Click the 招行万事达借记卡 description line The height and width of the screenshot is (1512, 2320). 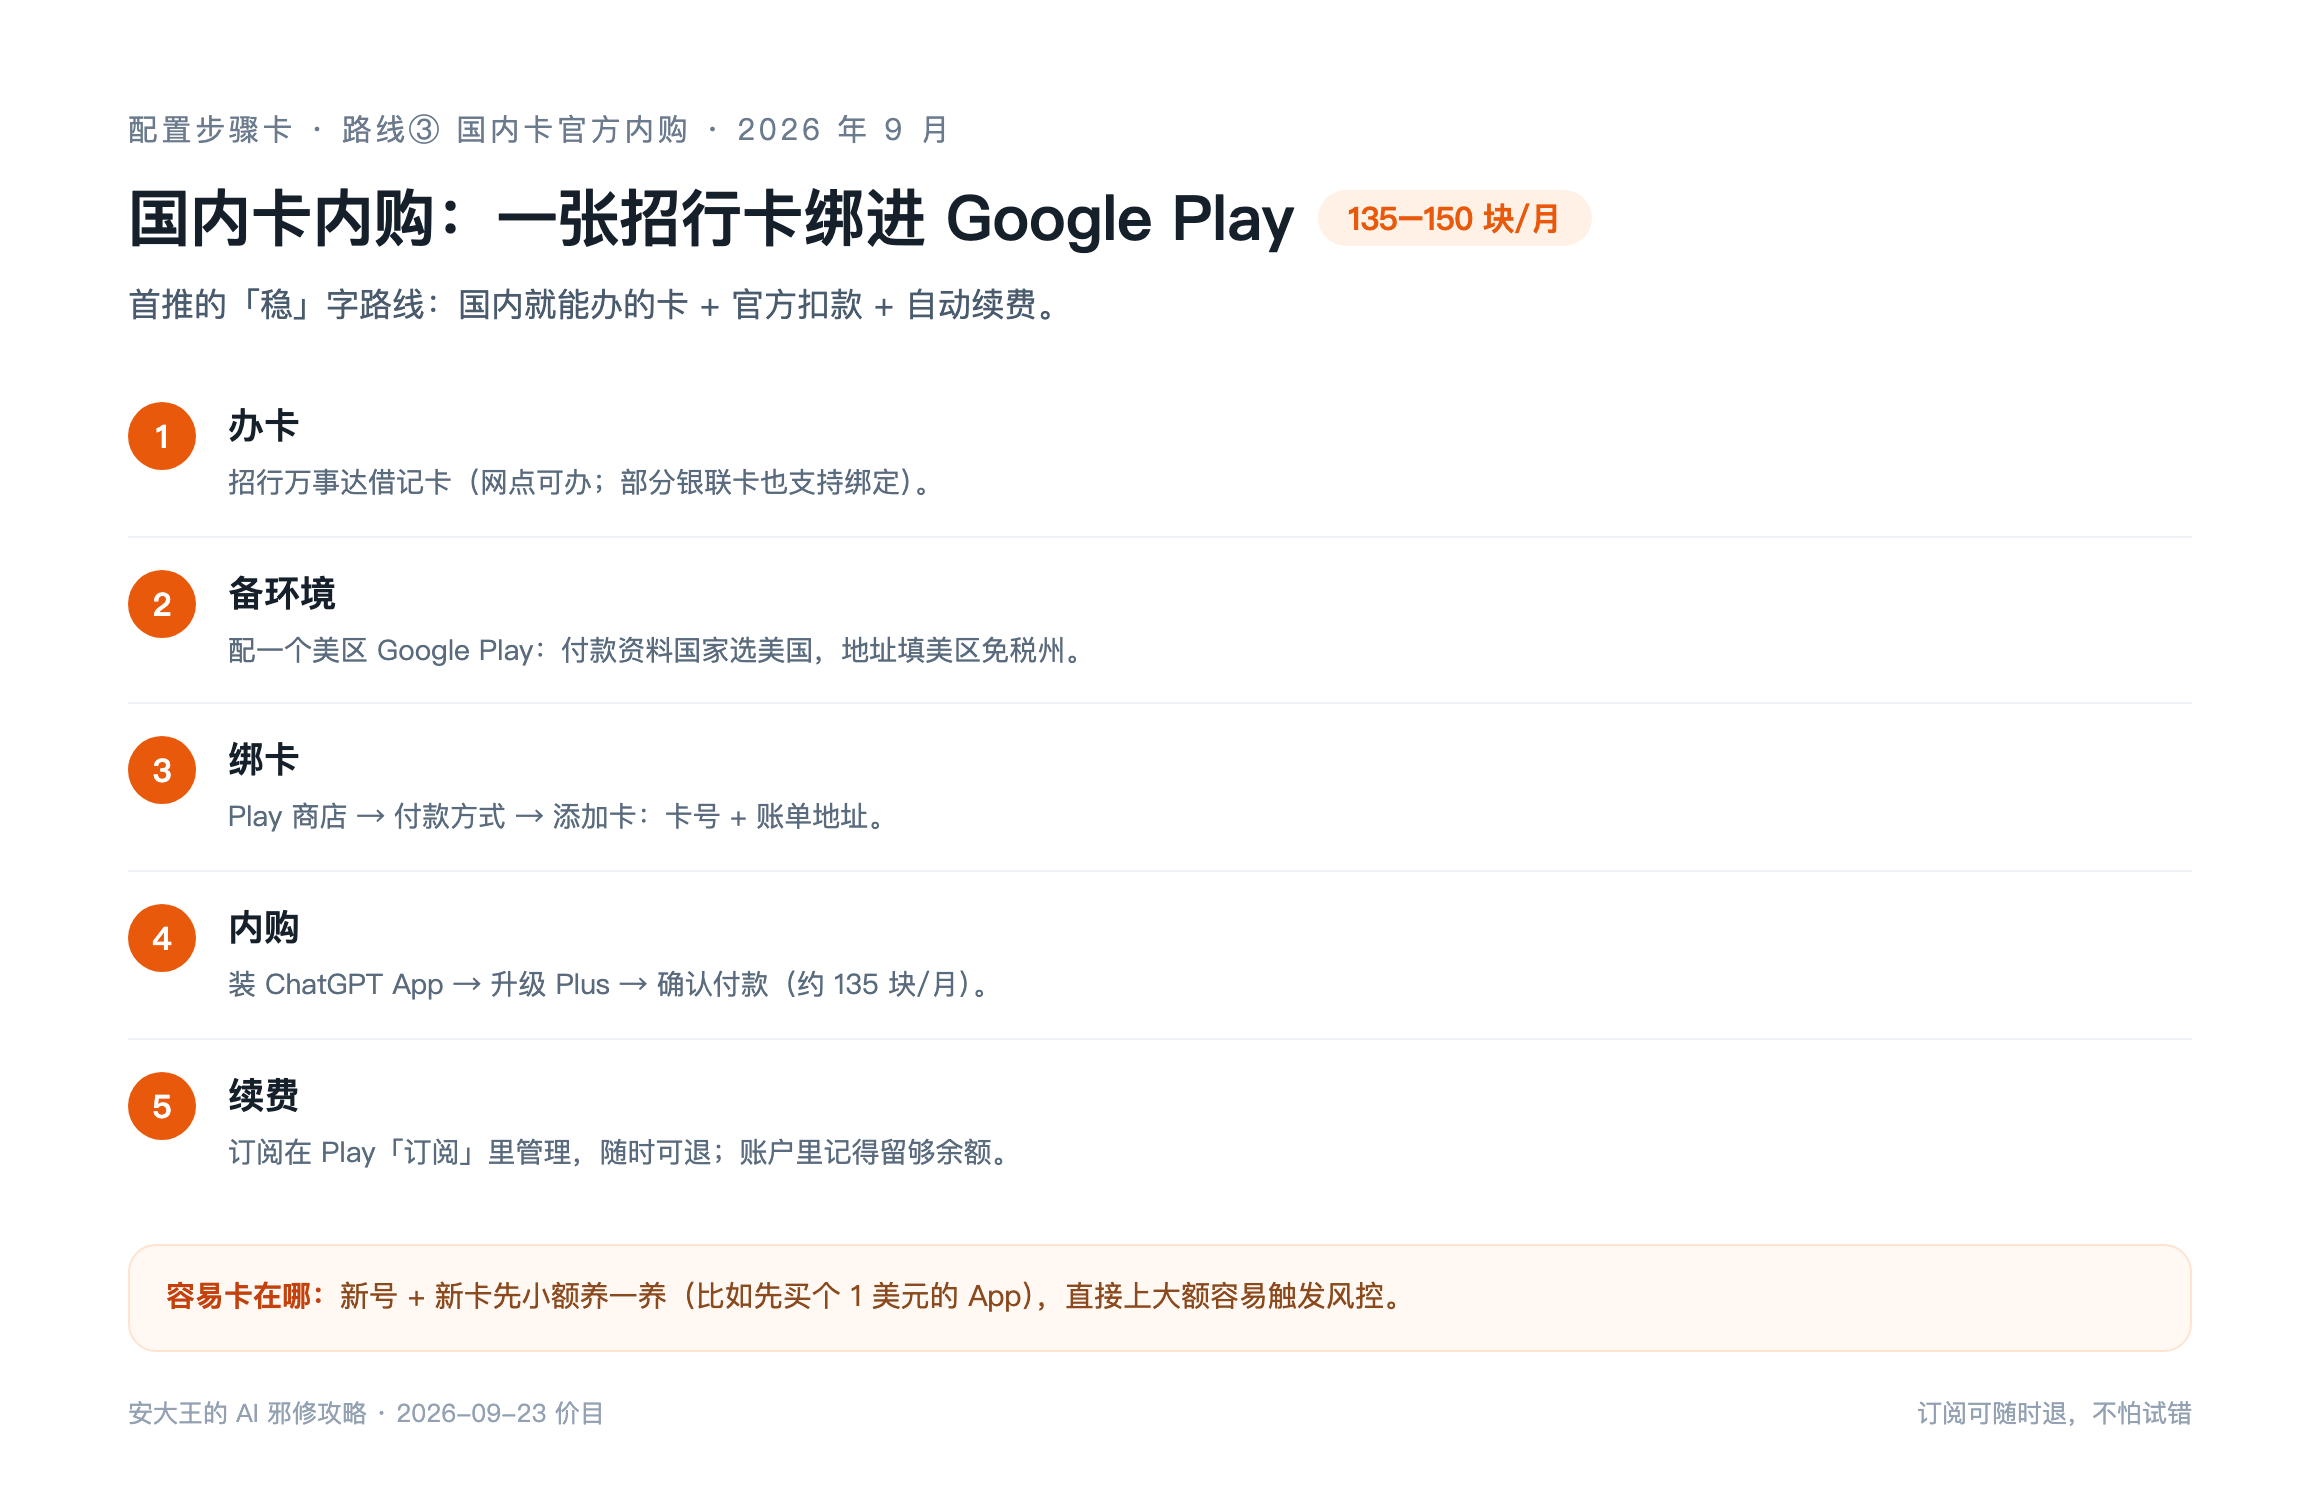583,483
